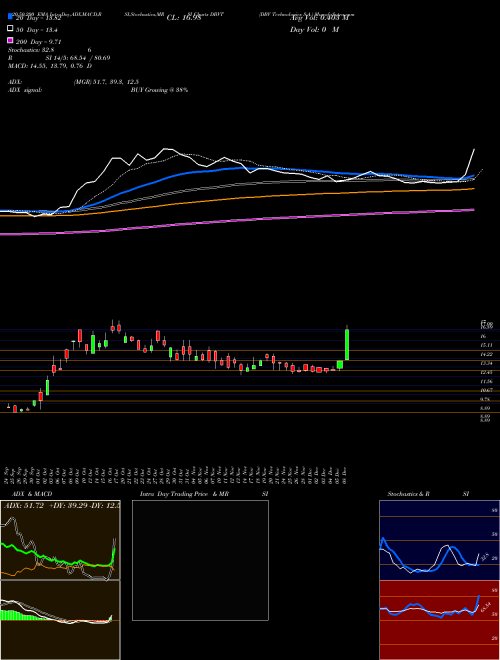This screenshot has width=500, height=660.
Task: Click the magenta 200 Day legend swatch
Action: [x=10, y=41]
